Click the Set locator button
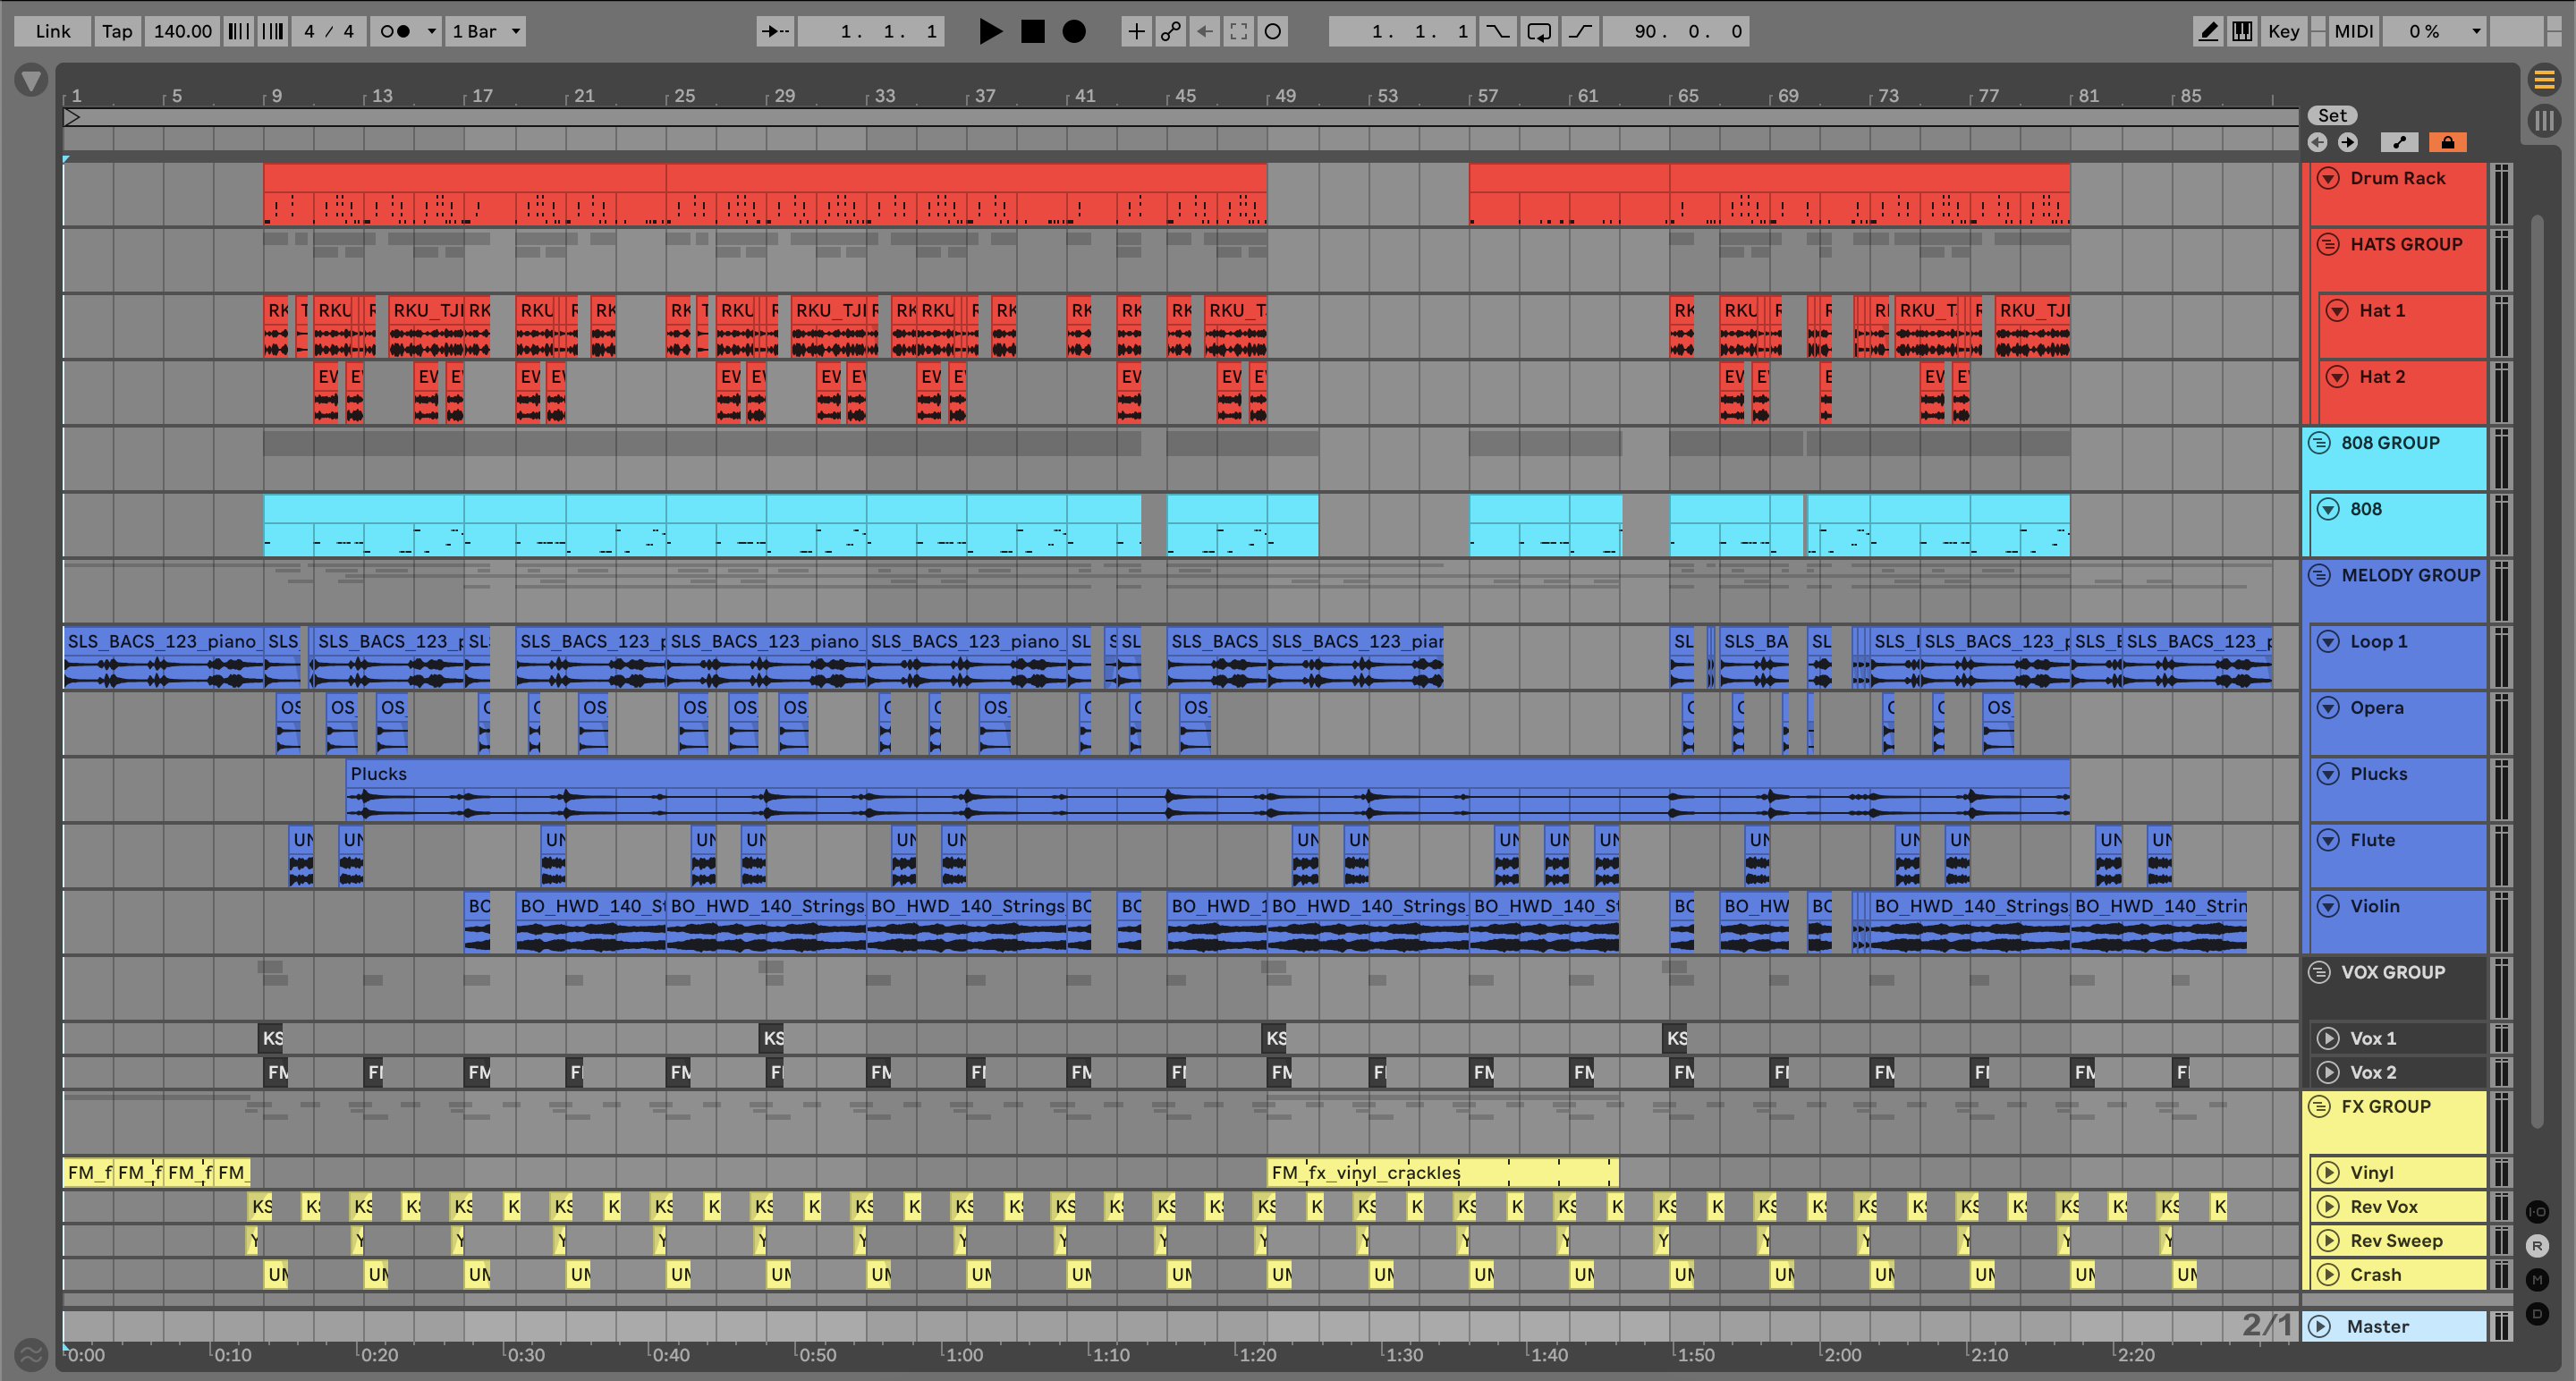This screenshot has width=2576, height=1381. click(2331, 115)
